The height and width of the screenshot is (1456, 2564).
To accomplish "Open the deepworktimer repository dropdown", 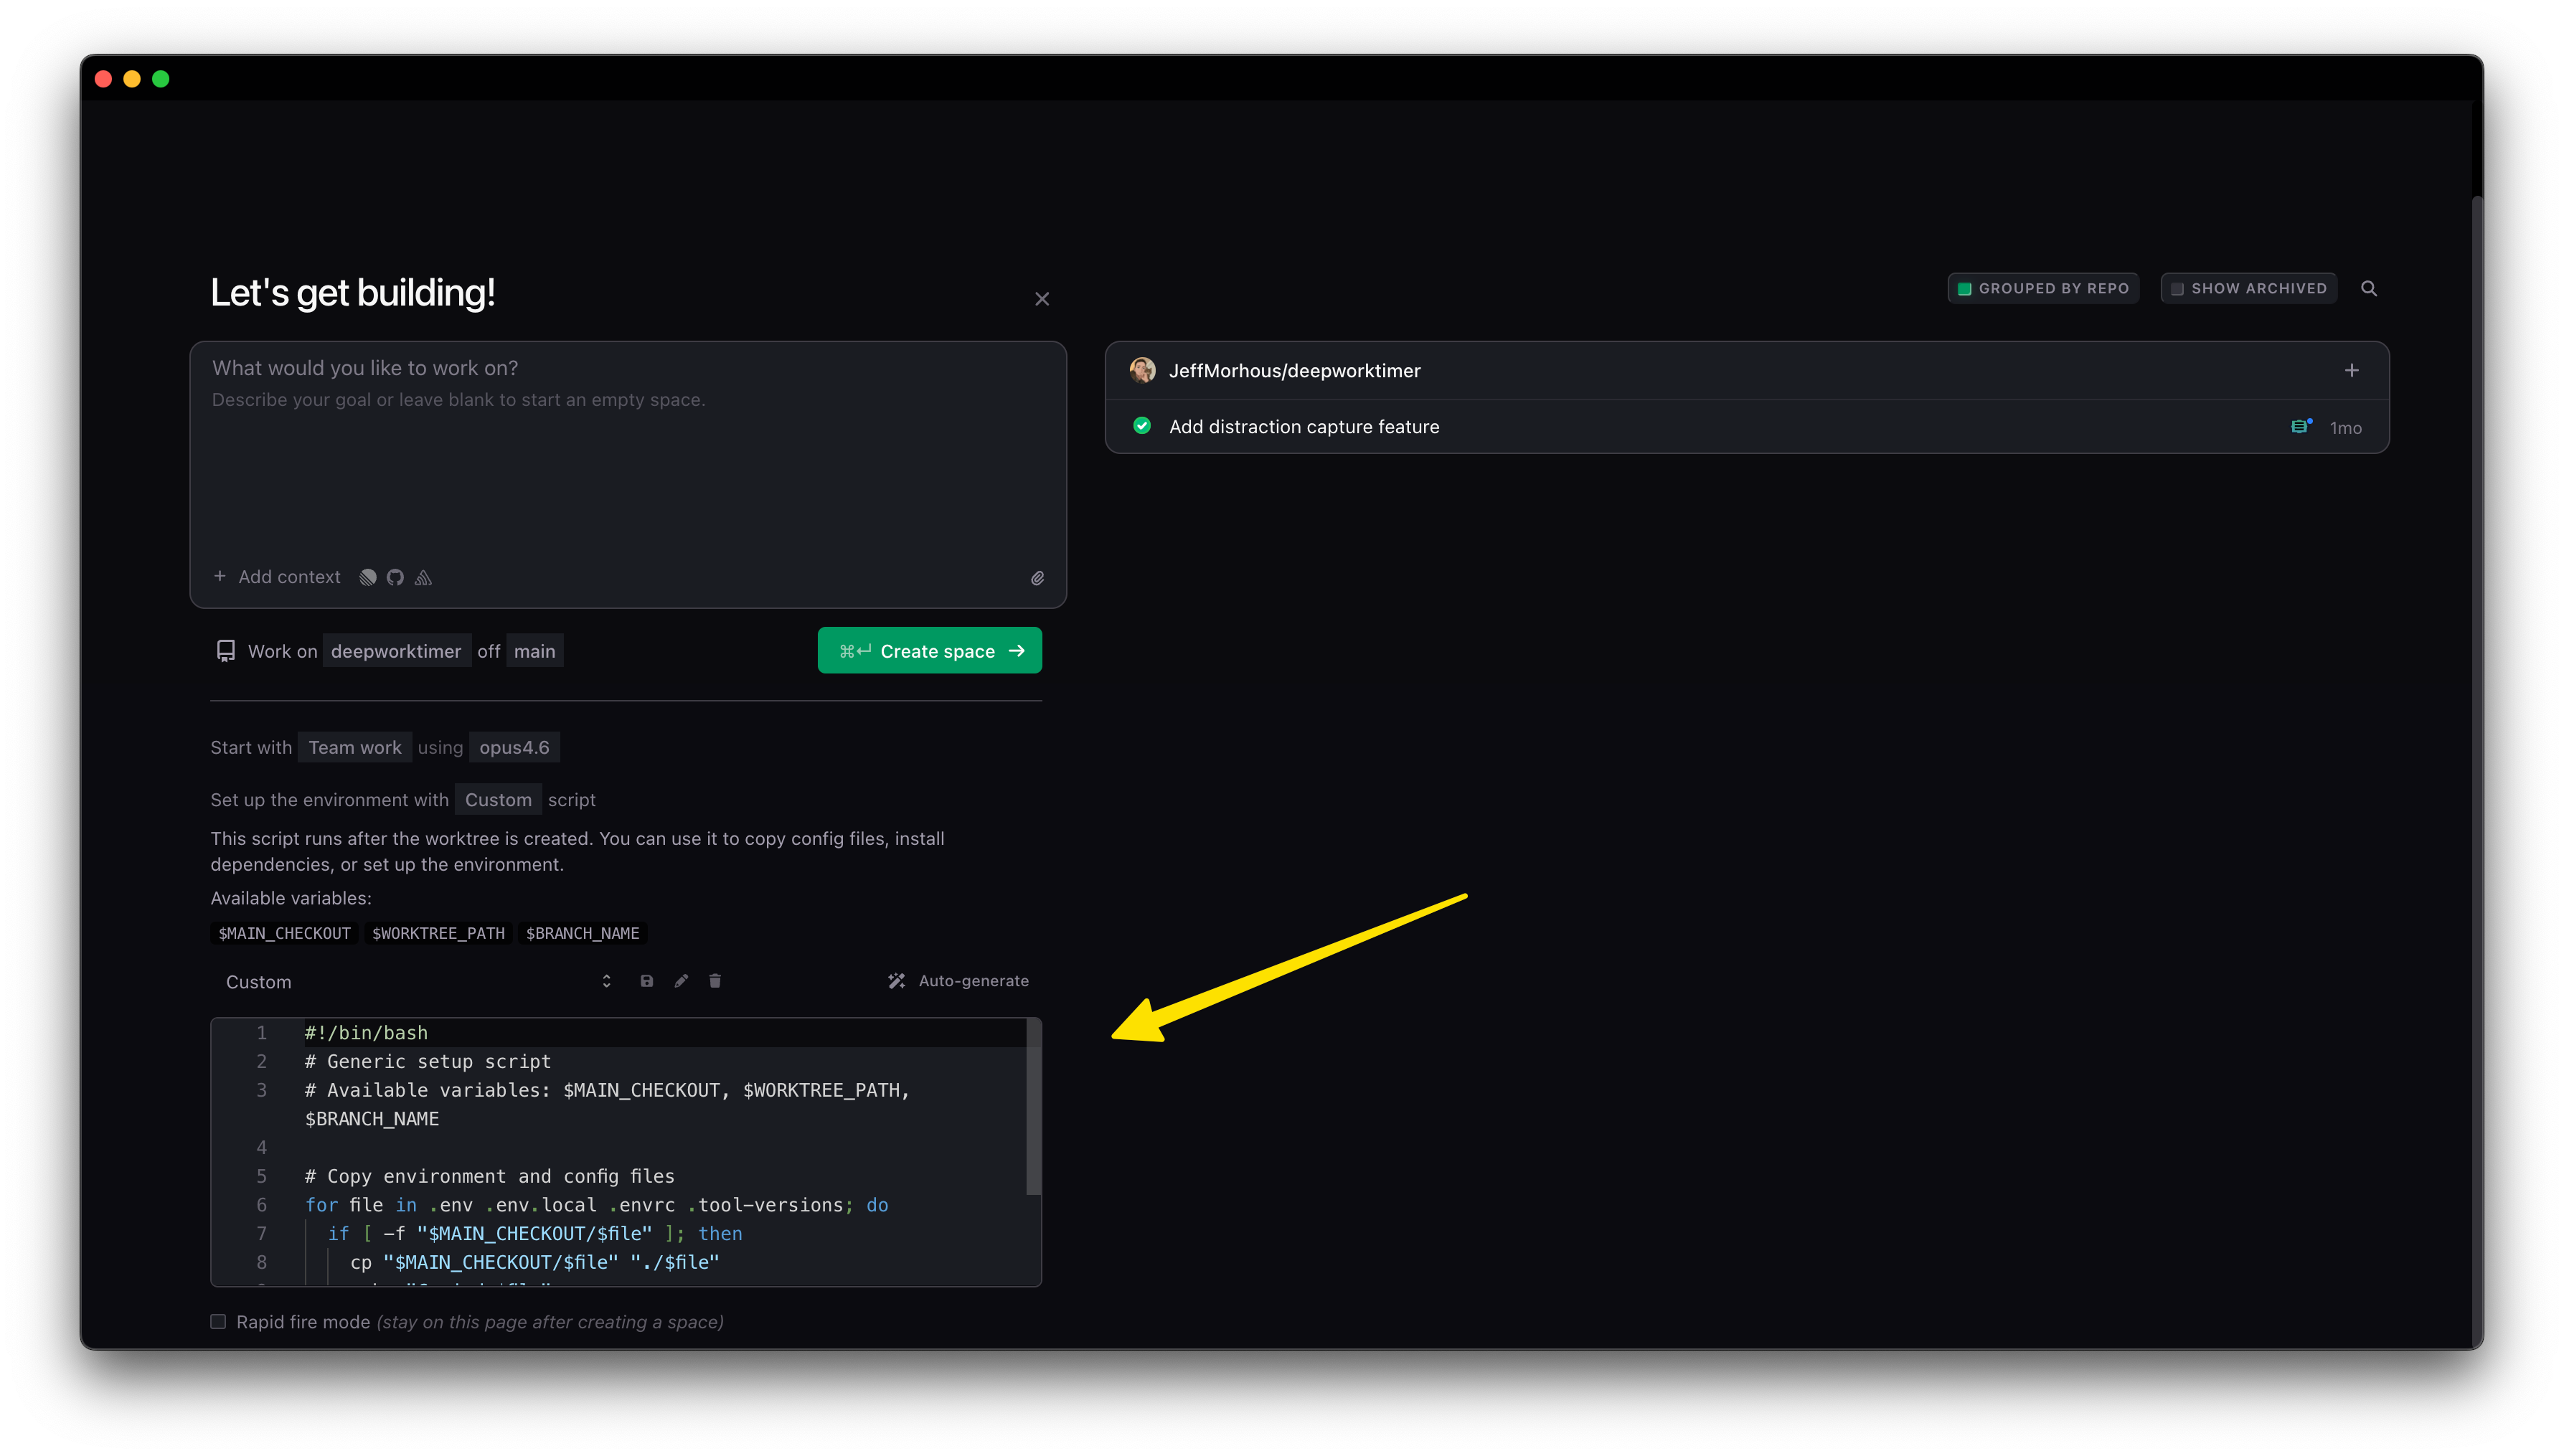I will coord(396,651).
